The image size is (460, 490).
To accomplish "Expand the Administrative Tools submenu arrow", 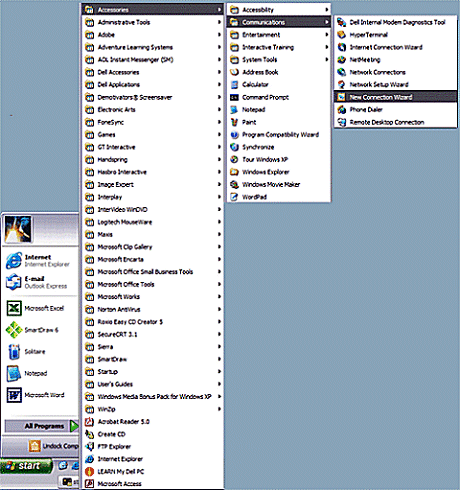I will (x=219, y=22).
